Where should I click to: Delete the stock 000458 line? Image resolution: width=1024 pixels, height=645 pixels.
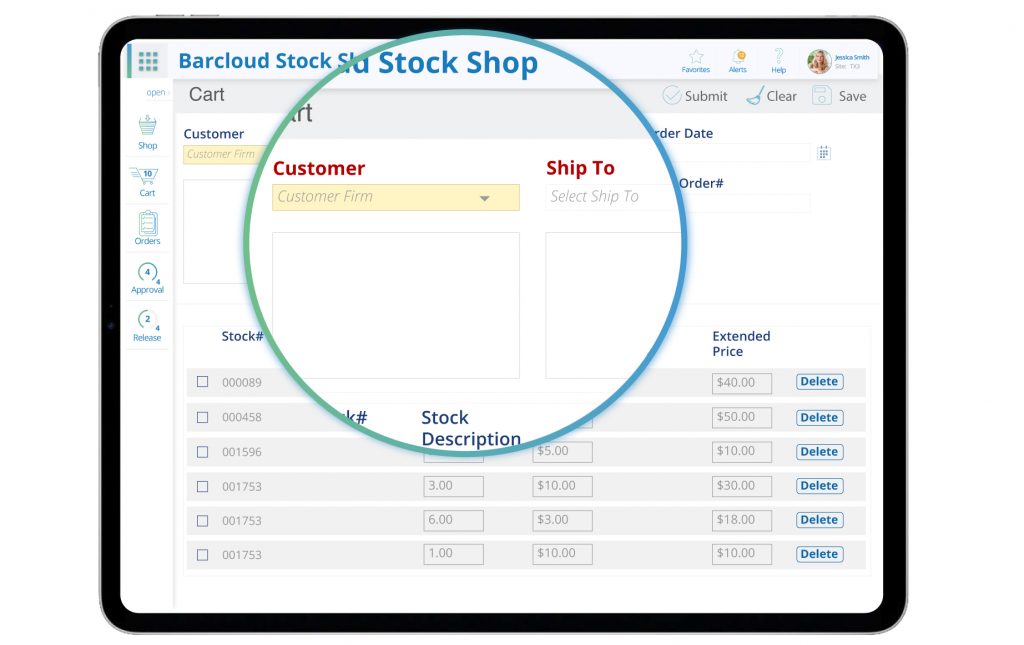(x=820, y=417)
